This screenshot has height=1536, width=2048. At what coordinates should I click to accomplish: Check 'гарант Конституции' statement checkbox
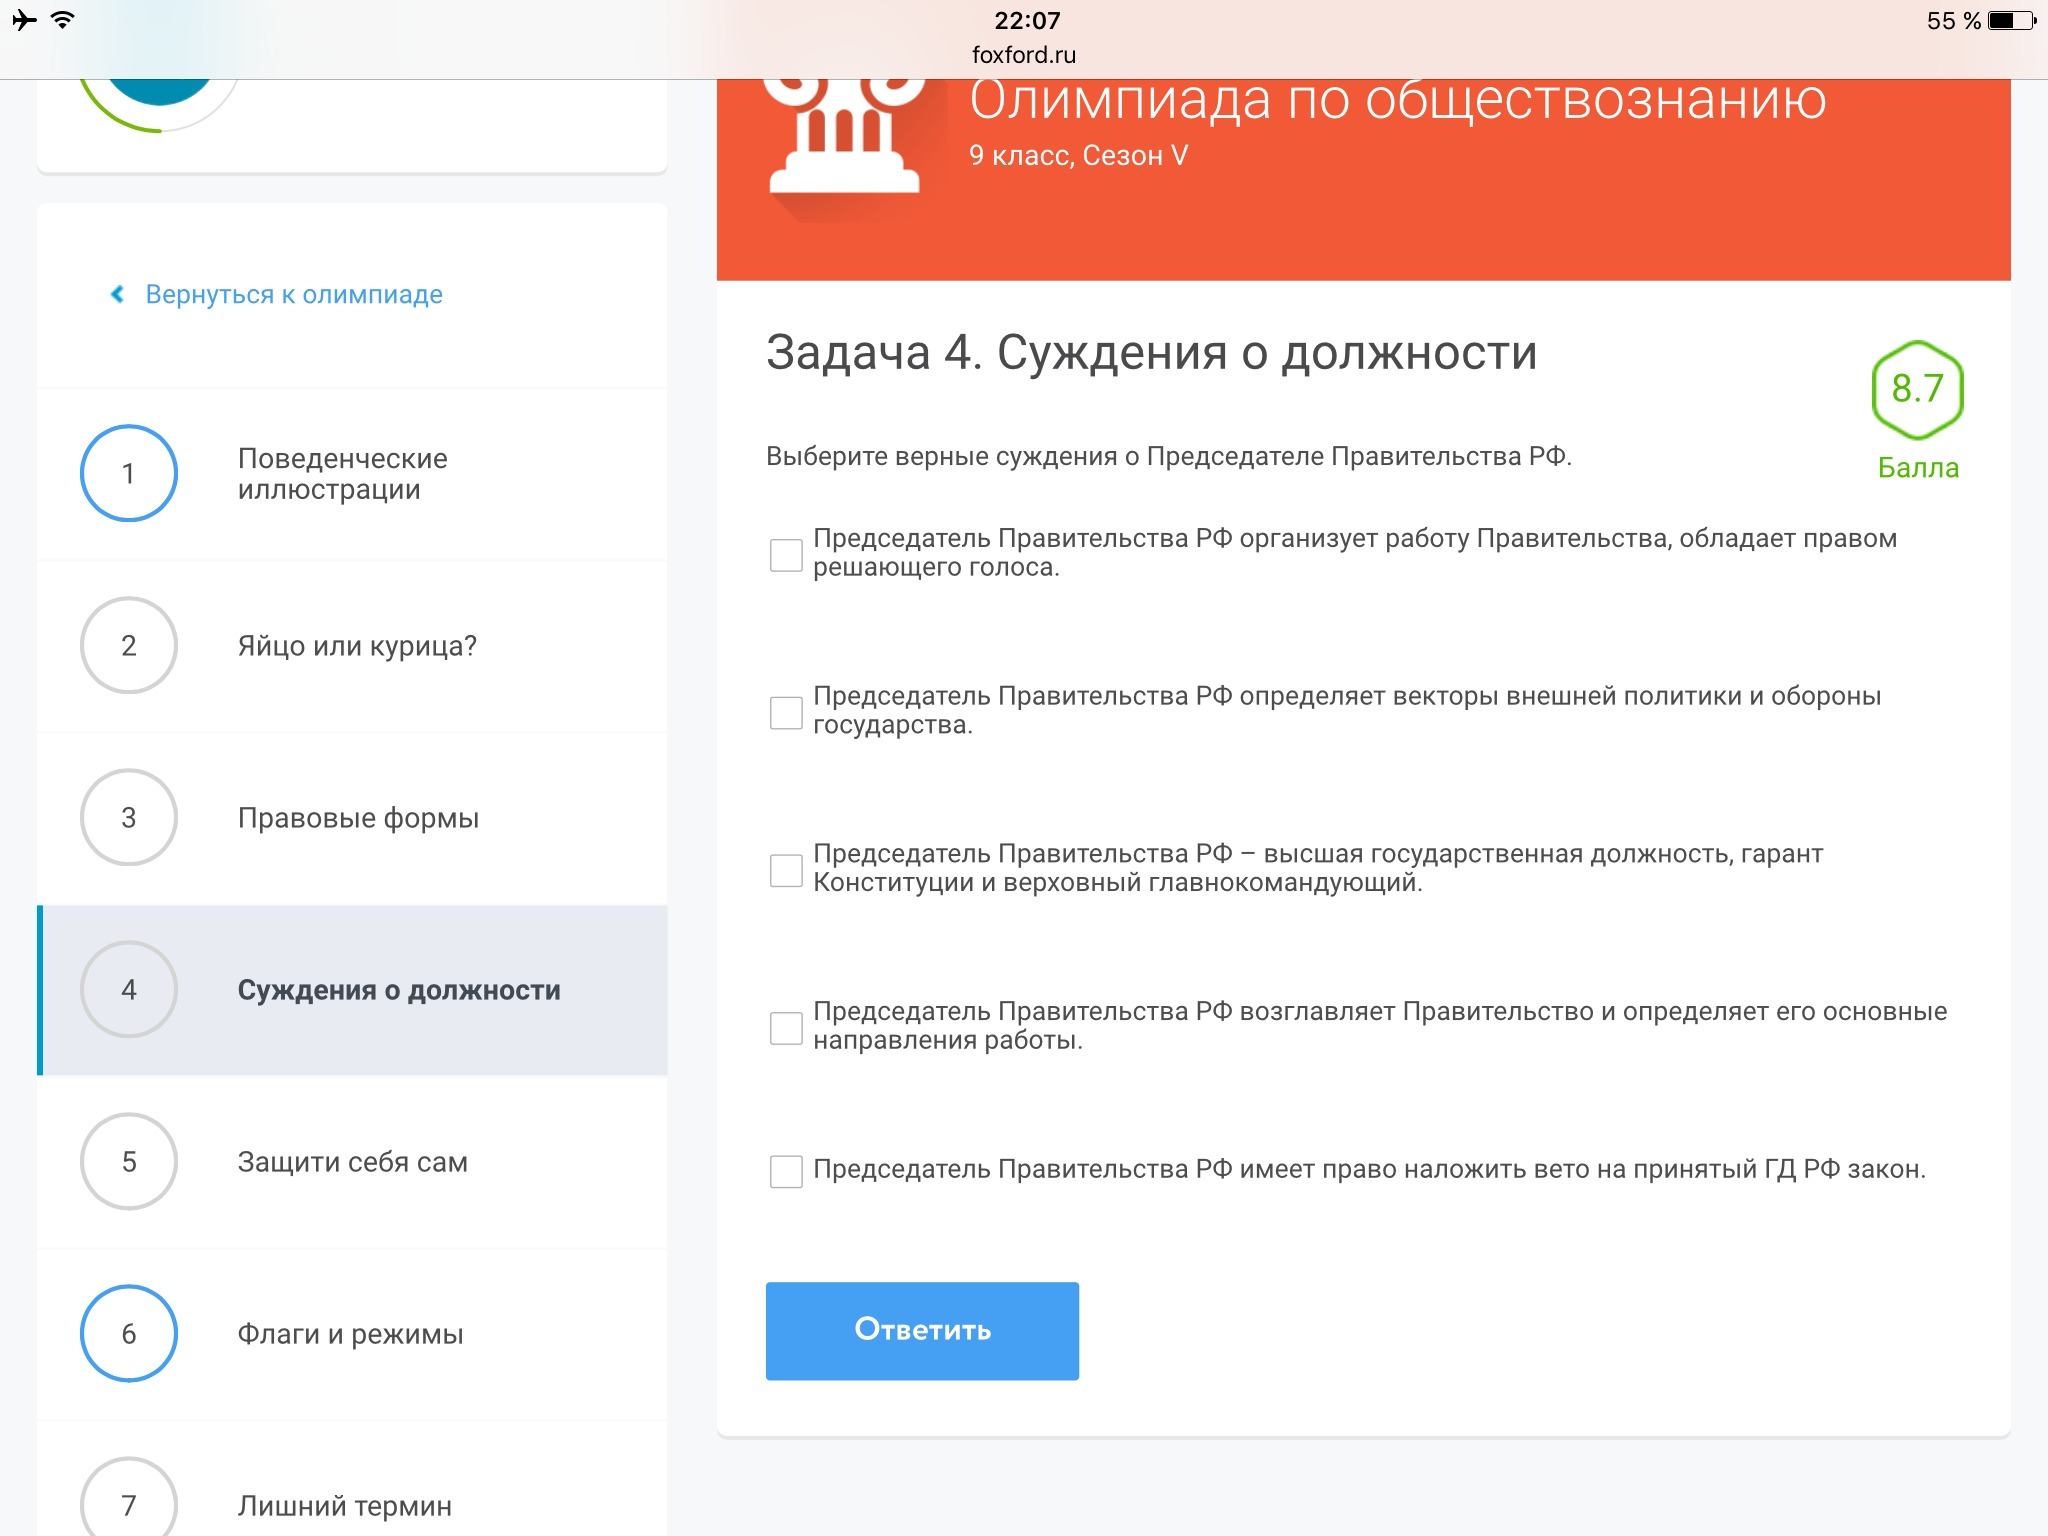click(x=786, y=870)
